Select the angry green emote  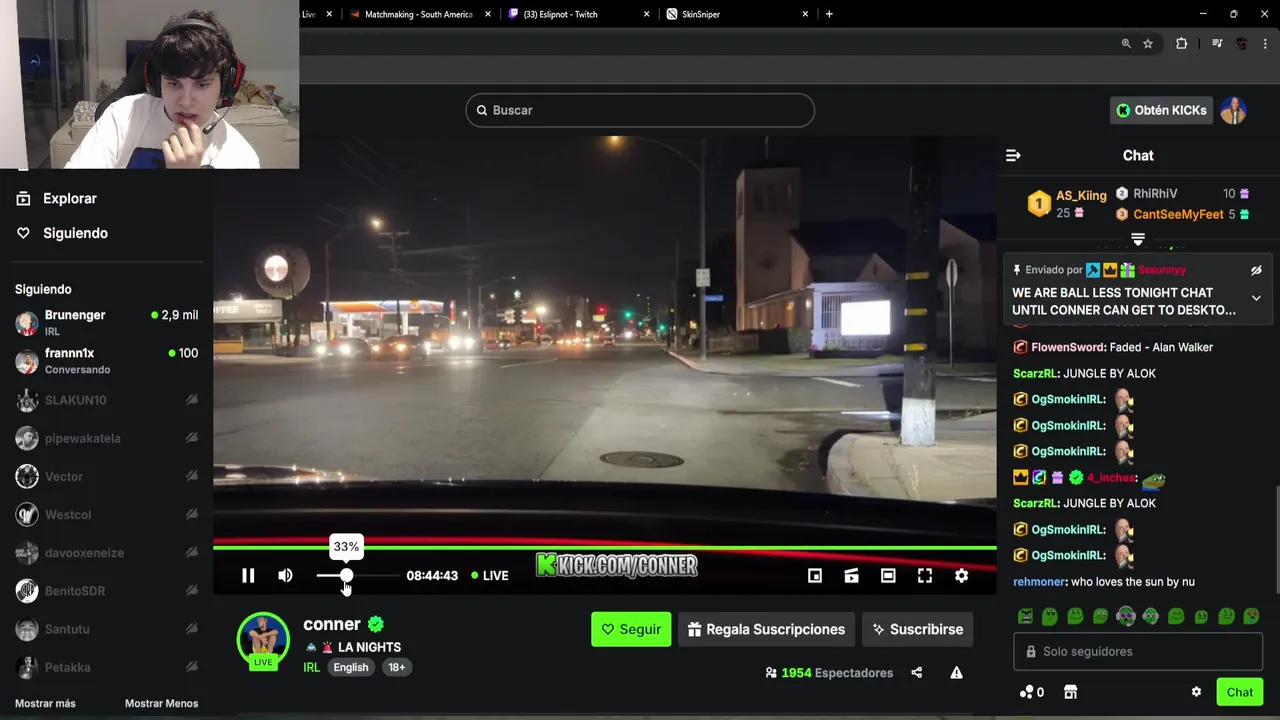pyautogui.click(x=1025, y=616)
